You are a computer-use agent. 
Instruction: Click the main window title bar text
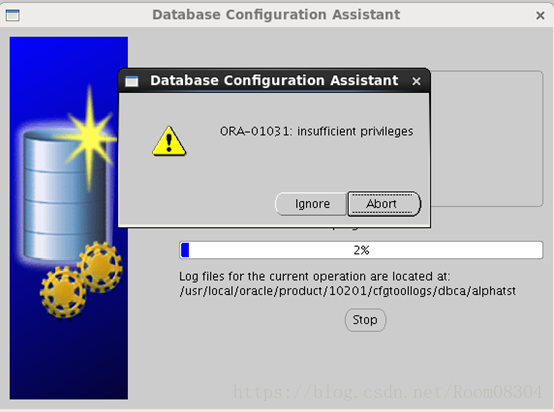276,15
